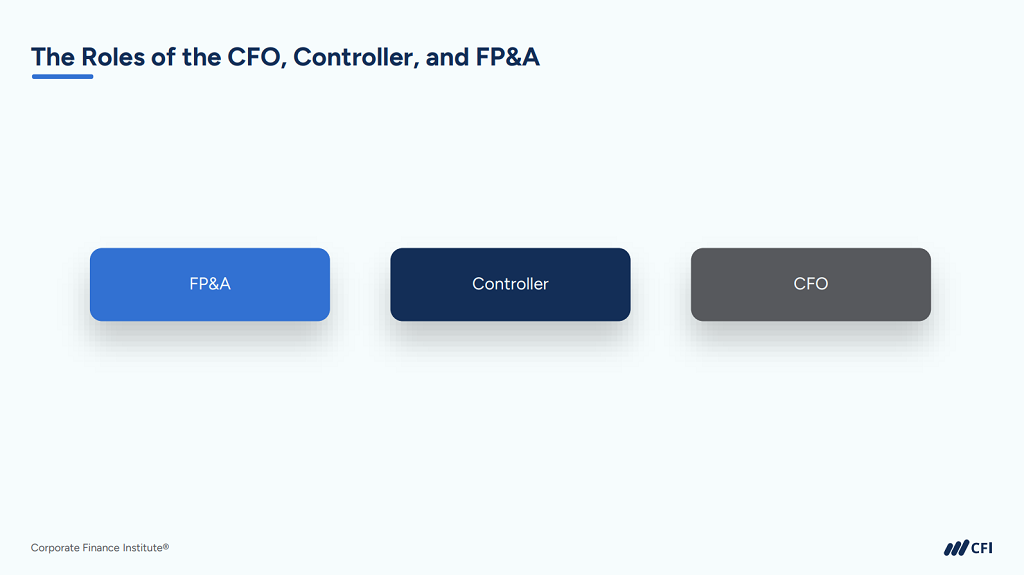1024x575 pixels.
Task: Click the word Finance in the footer
Action: click(x=101, y=548)
